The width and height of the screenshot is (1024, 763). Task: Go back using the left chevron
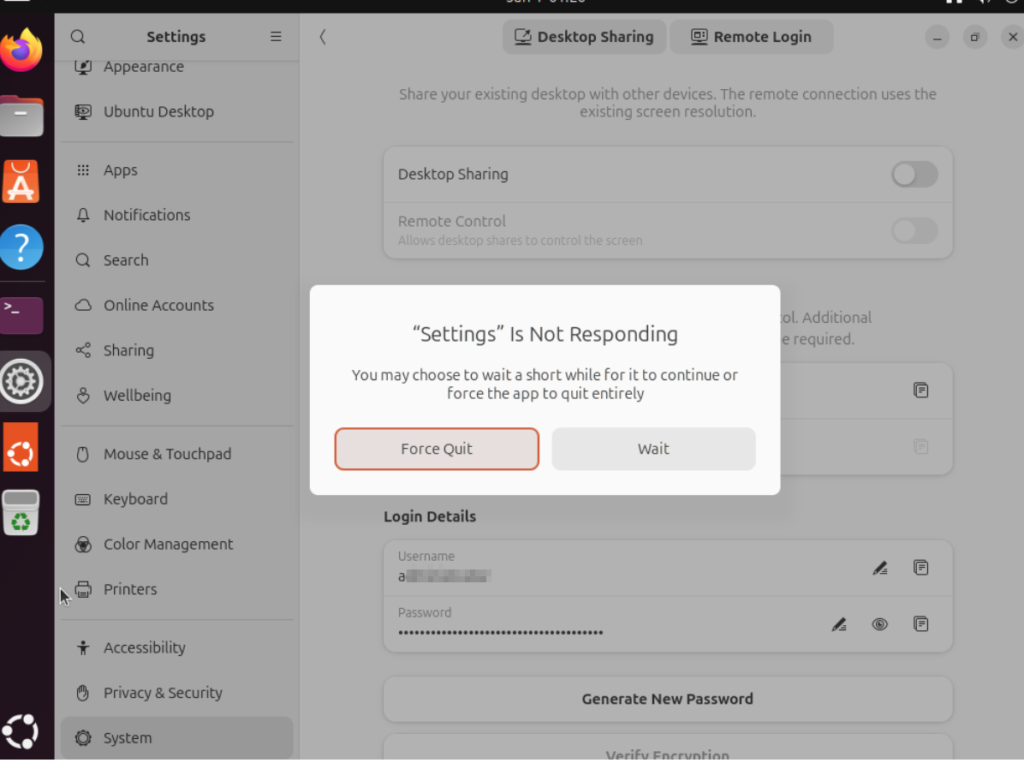pyautogui.click(x=323, y=37)
